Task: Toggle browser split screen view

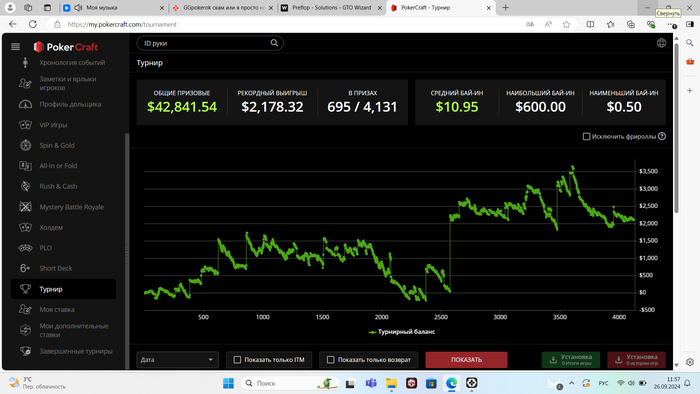Action: pos(590,25)
